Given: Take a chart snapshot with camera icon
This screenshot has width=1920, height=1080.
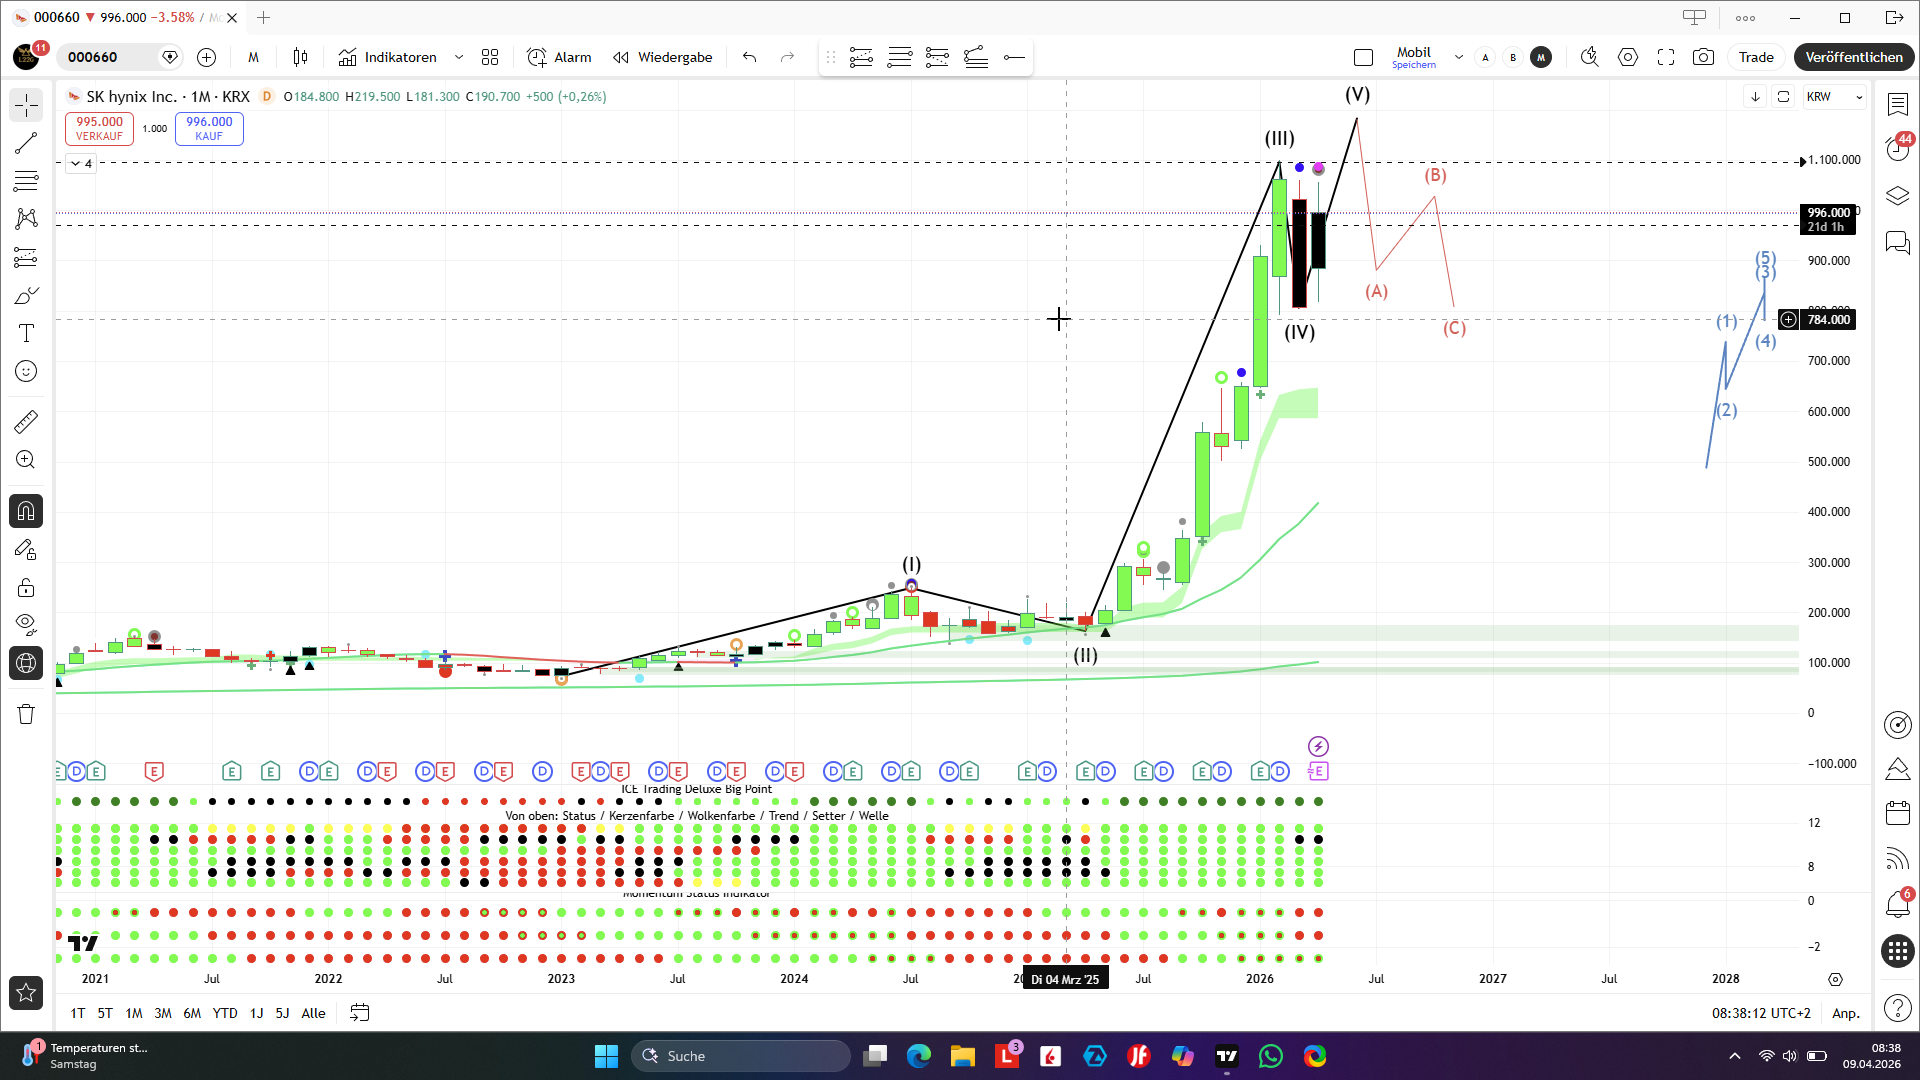Looking at the screenshot, I should click(1703, 57).
